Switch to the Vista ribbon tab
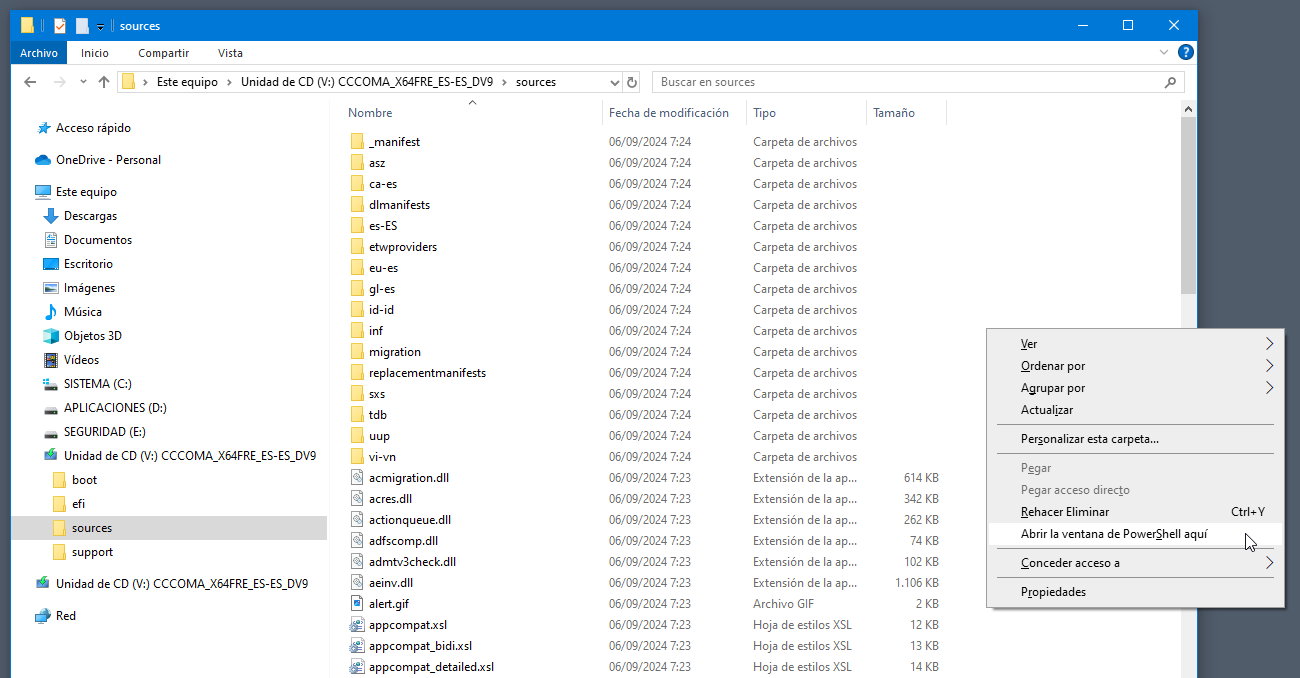The width and height of the screenshot is (1300, 678). point(230,53)
